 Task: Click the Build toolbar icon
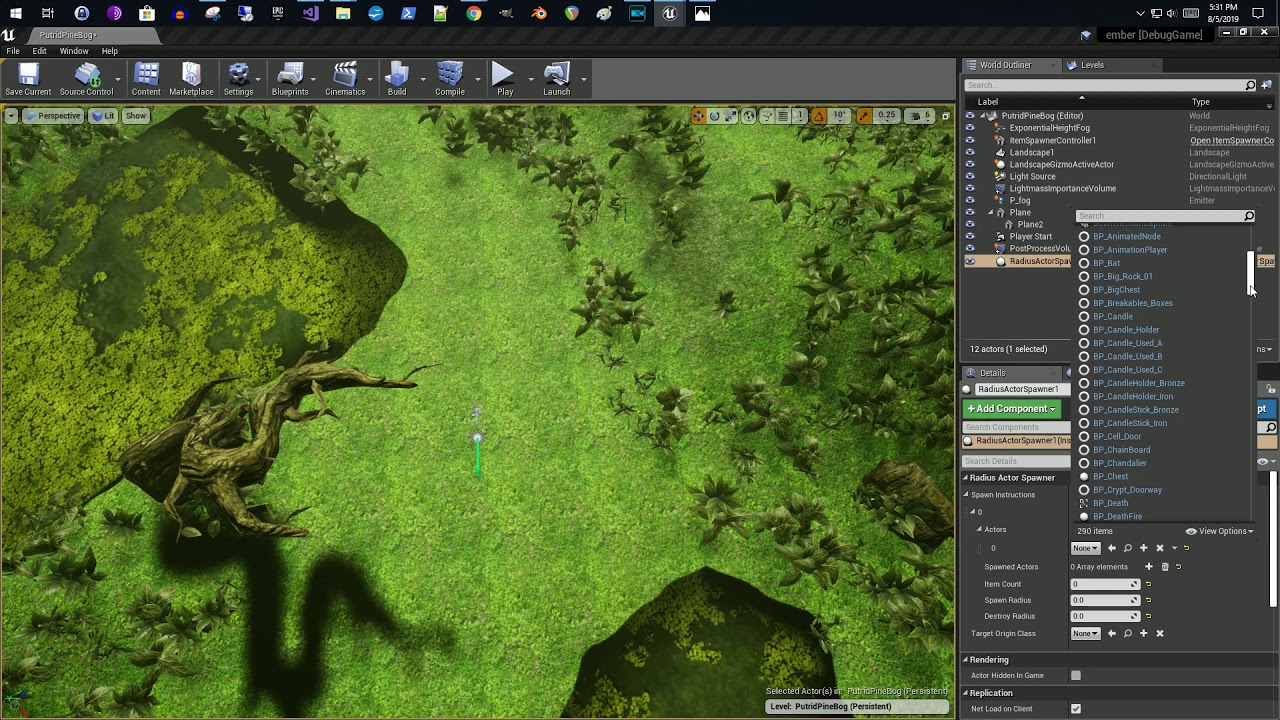[x=397, y=80]
